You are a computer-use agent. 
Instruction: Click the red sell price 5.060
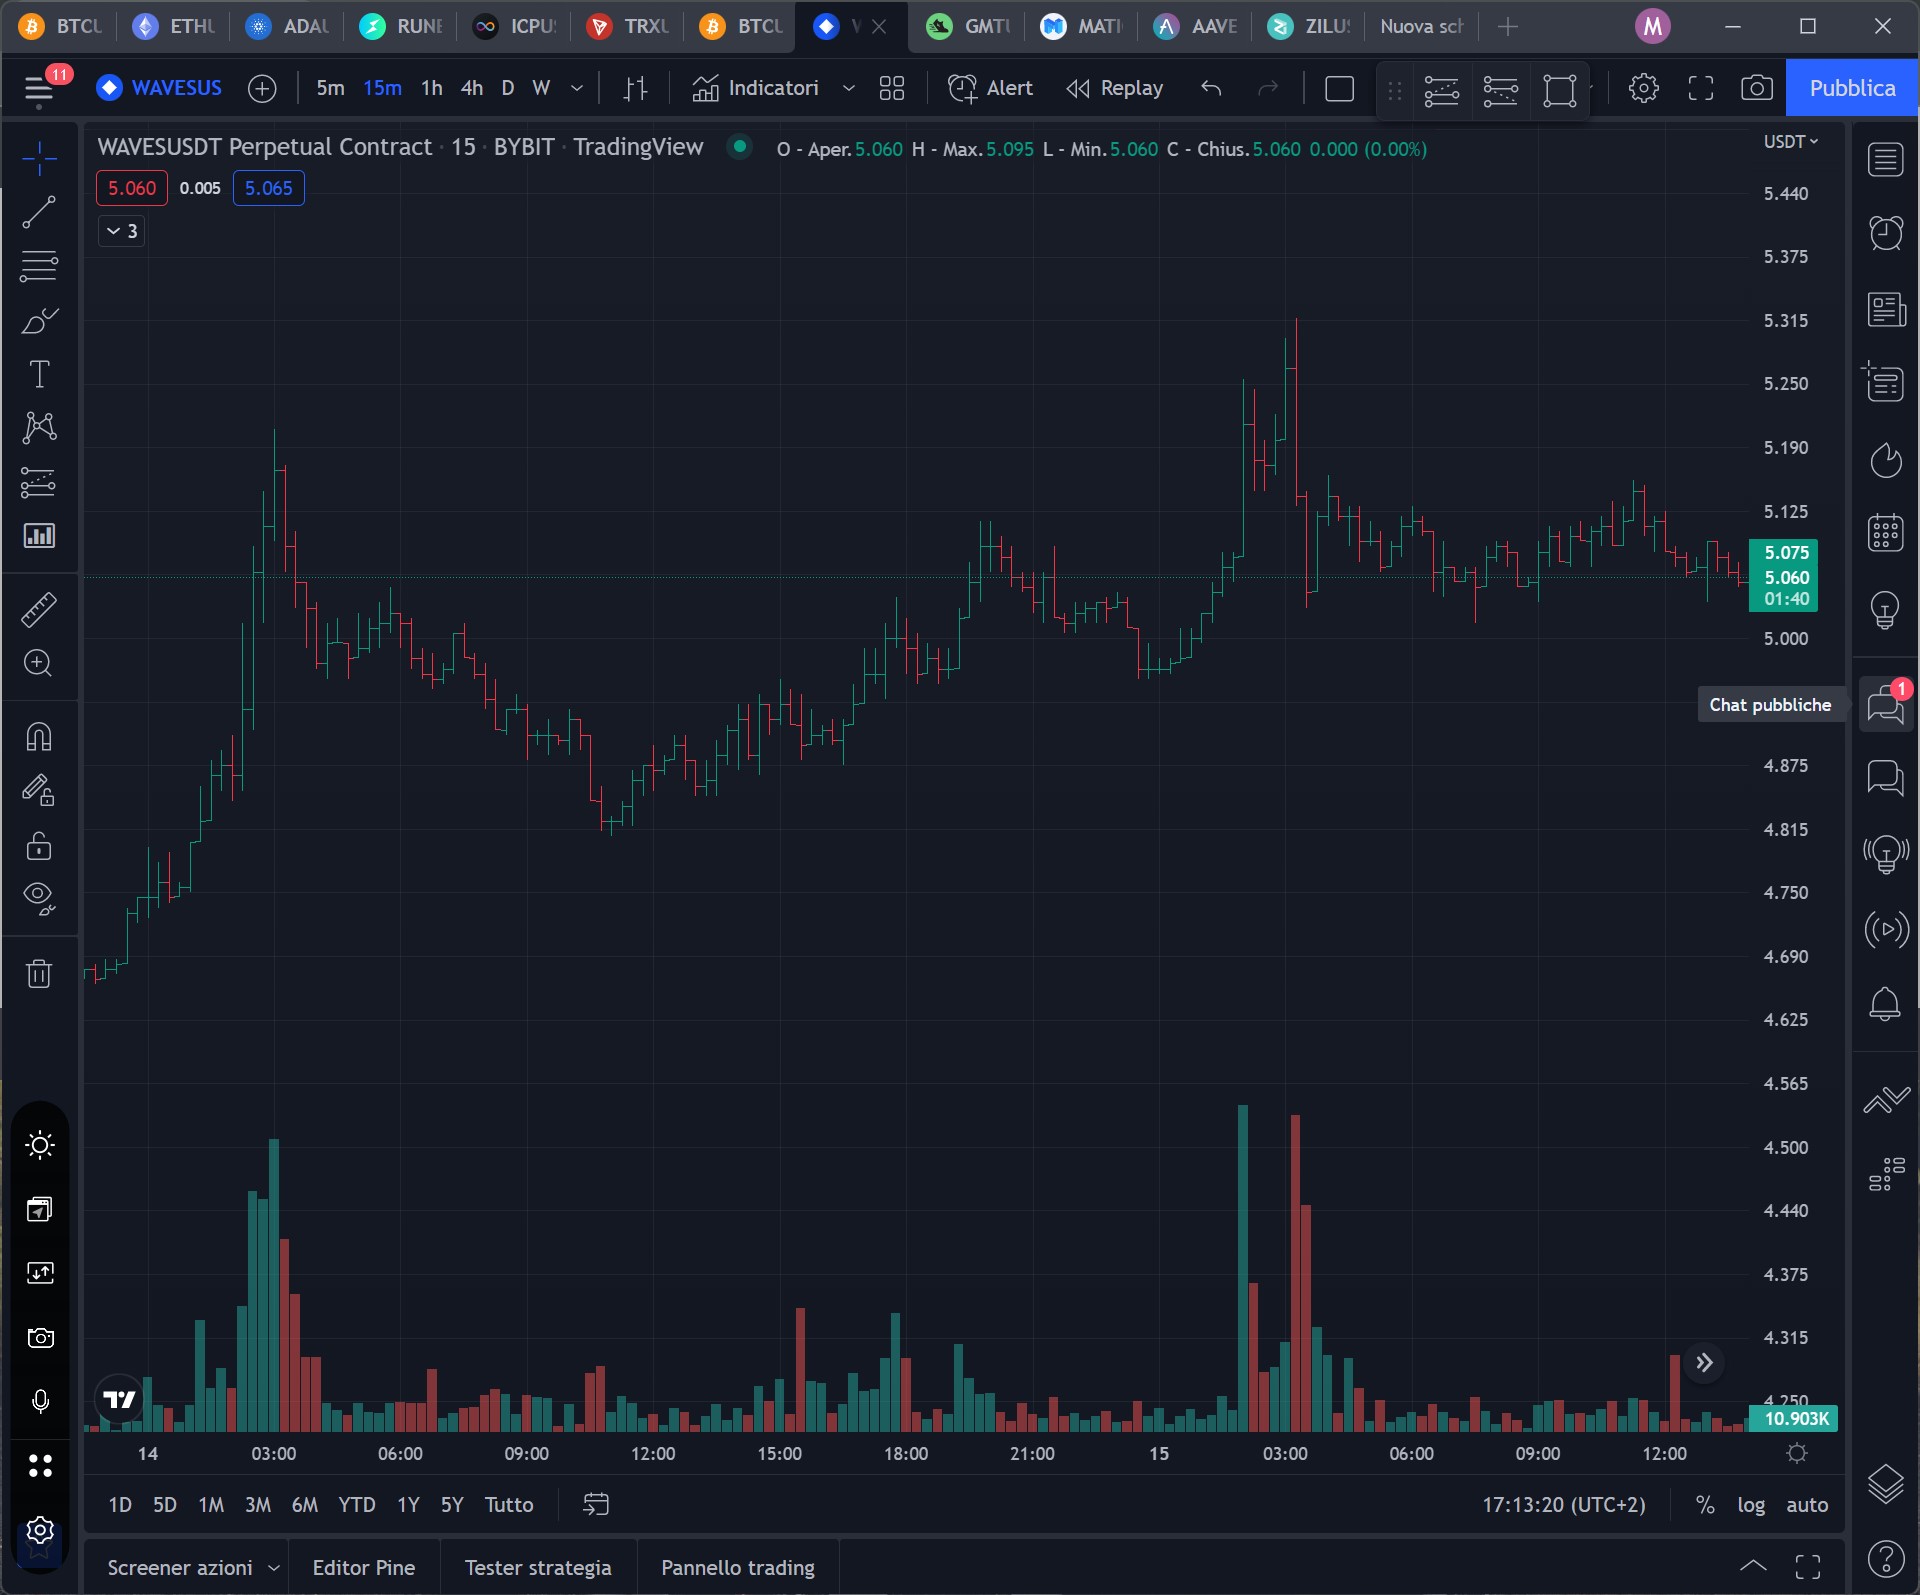tap(132, 188)
